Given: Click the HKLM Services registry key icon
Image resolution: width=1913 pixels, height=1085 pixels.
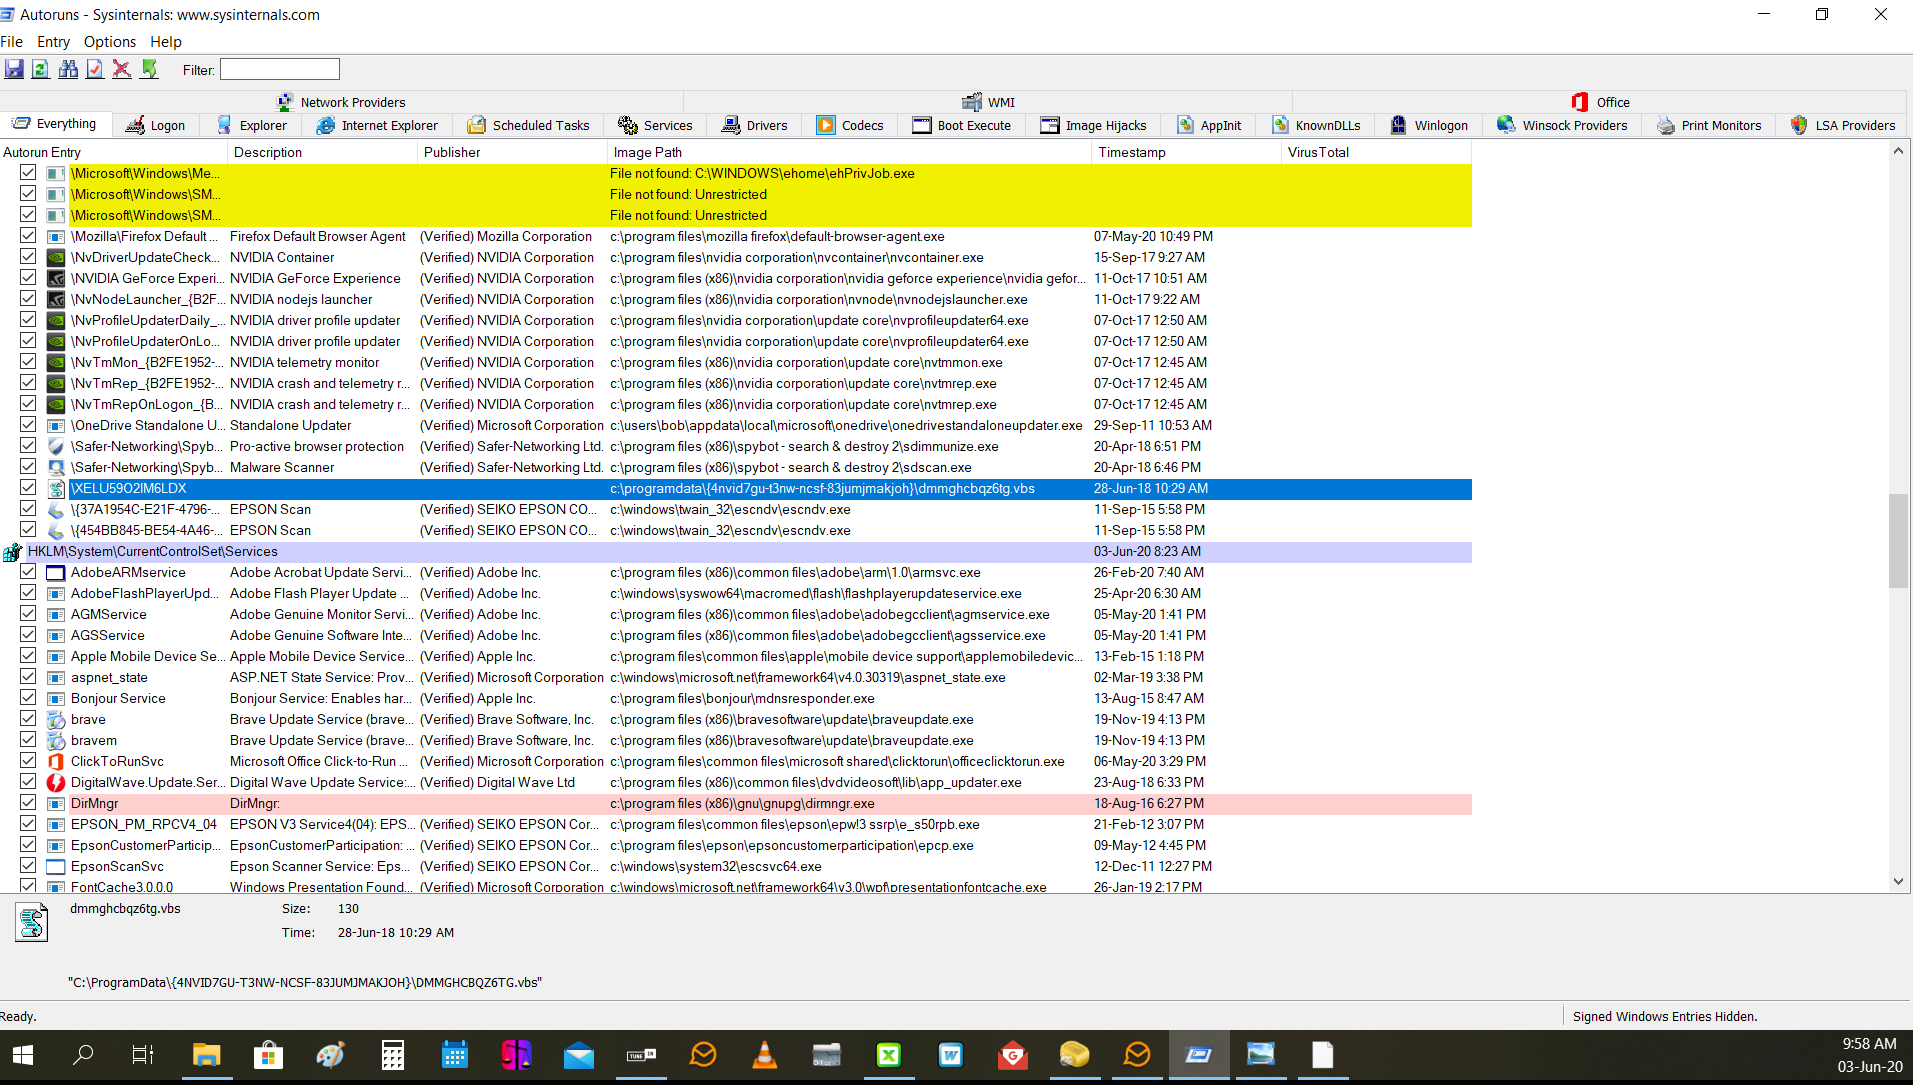Looking at the screenshot, I should coord(13,552).
